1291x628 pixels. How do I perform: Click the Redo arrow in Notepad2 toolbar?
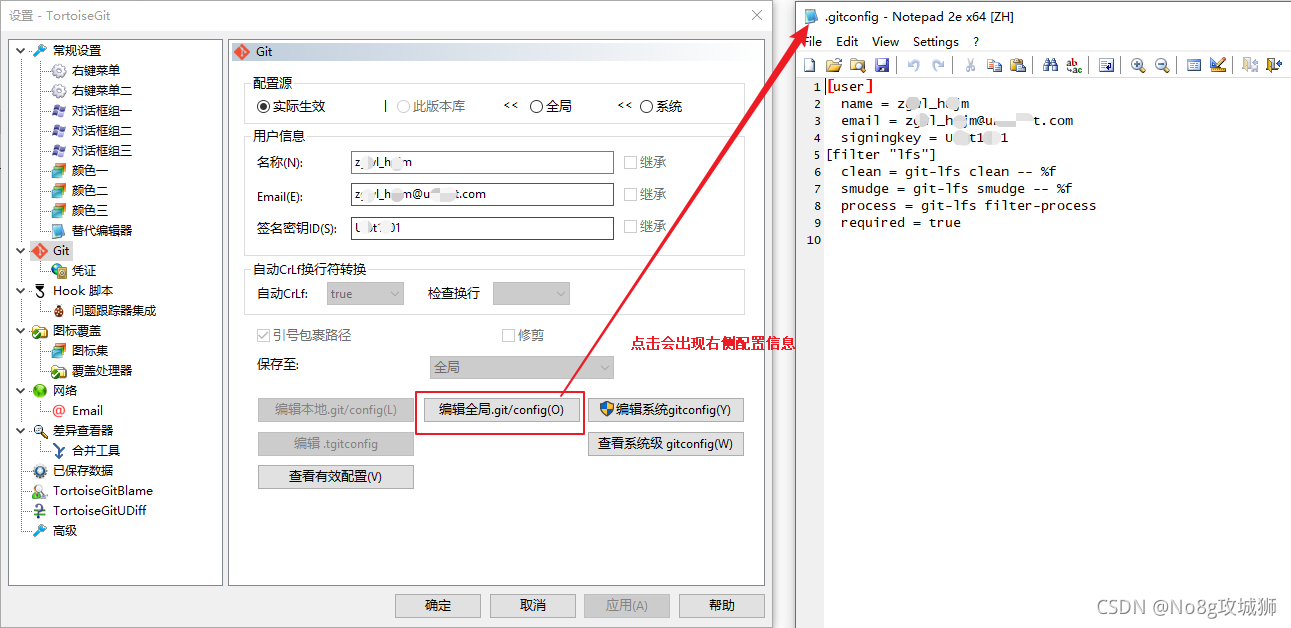pos(938,65)
